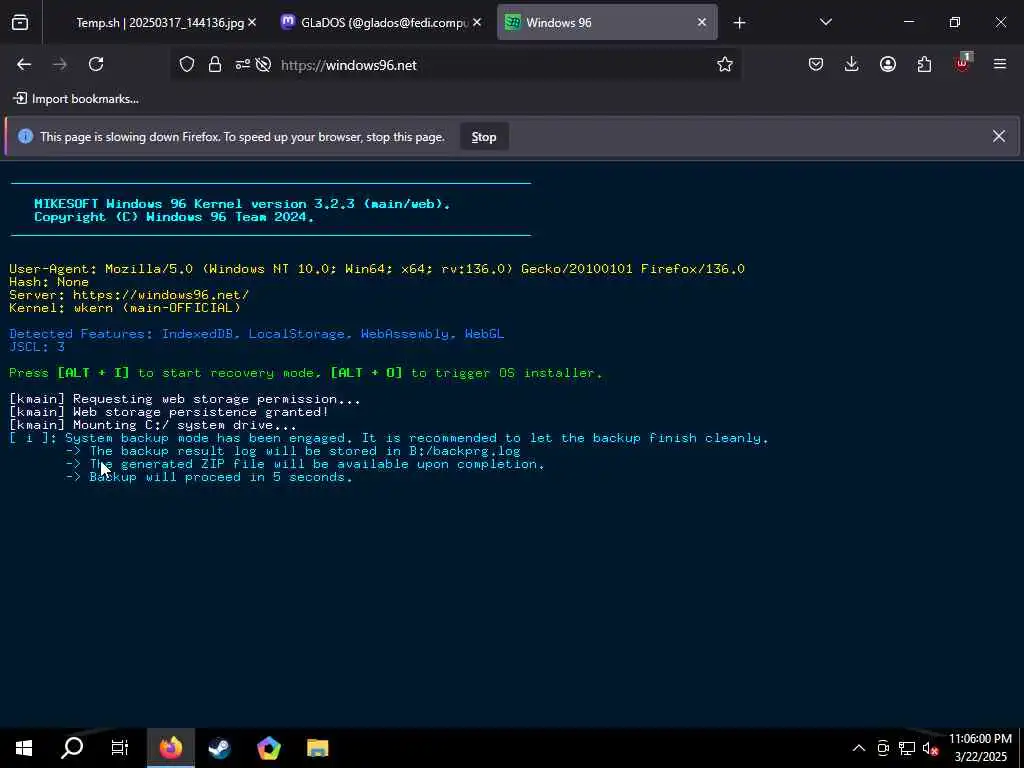Open the Firefox View icon
The image size is (1024, 768).
[20, 22]
